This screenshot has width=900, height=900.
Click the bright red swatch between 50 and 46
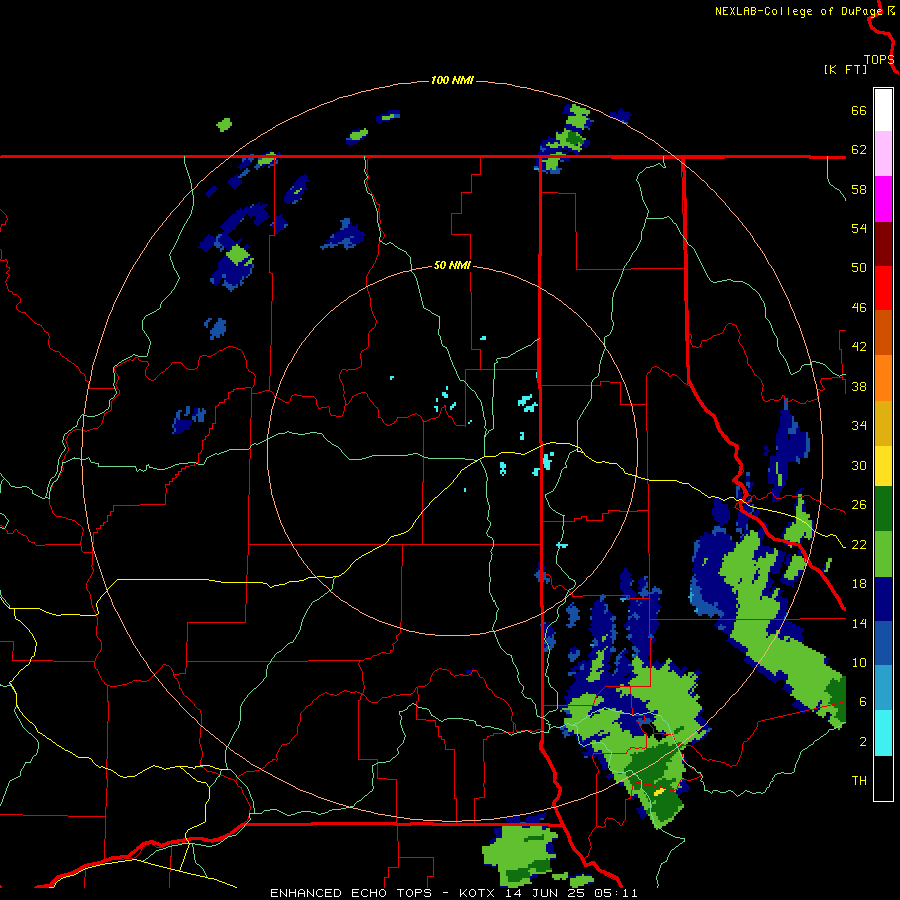click(x=883, y=288)
